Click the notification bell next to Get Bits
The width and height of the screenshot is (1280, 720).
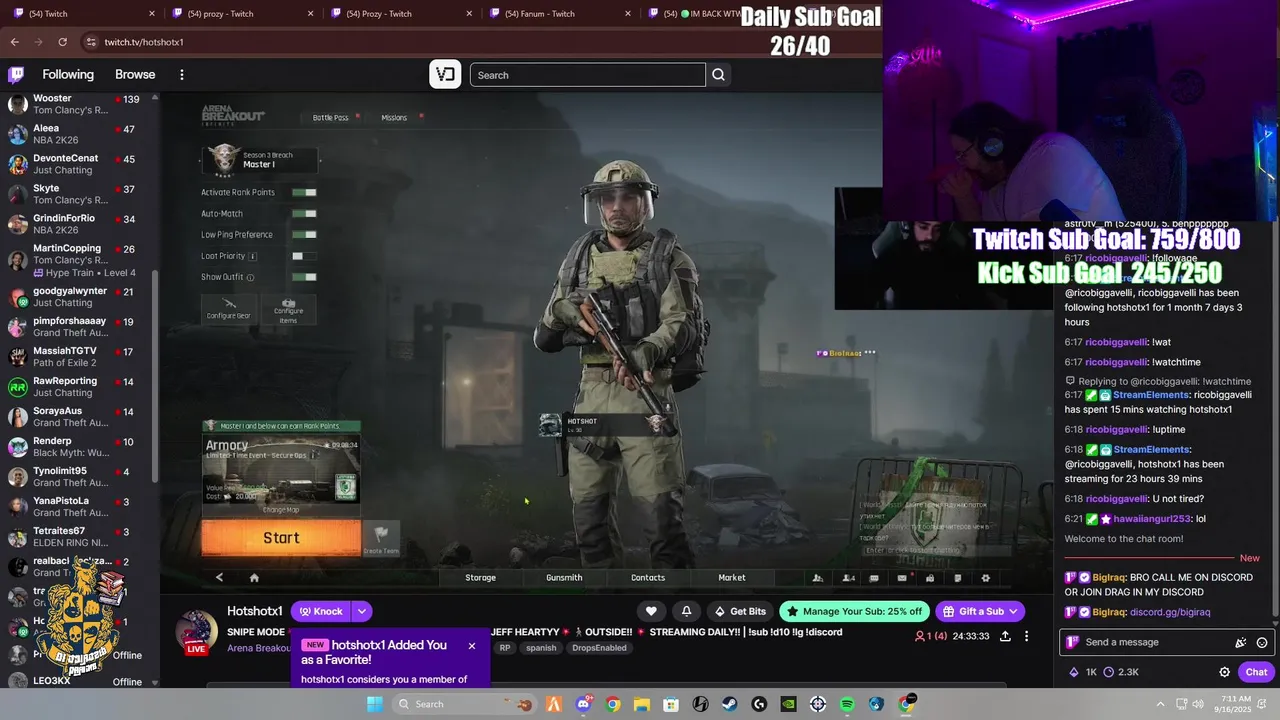tap(686, 611)
